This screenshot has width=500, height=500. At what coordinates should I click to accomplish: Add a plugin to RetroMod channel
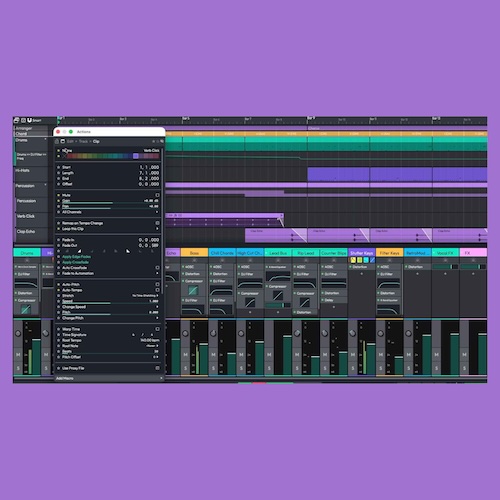tap(417, 274)
